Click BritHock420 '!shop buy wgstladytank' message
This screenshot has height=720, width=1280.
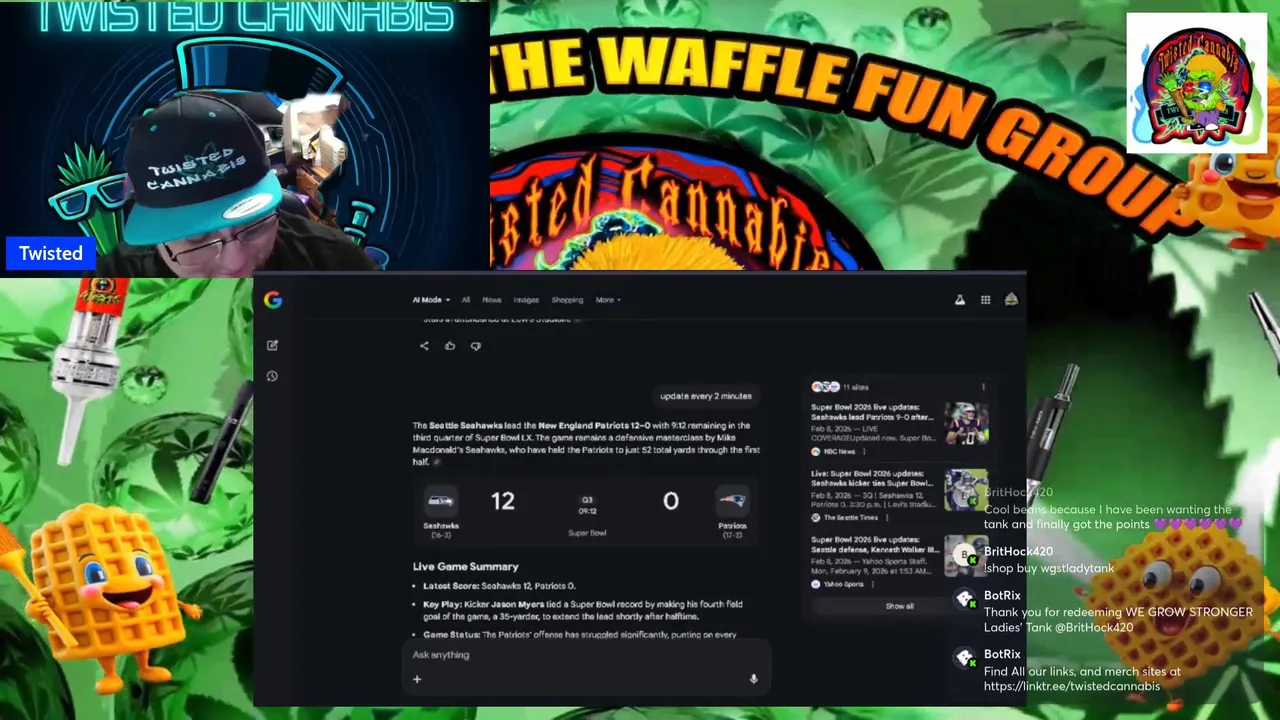pos(1049,569)
